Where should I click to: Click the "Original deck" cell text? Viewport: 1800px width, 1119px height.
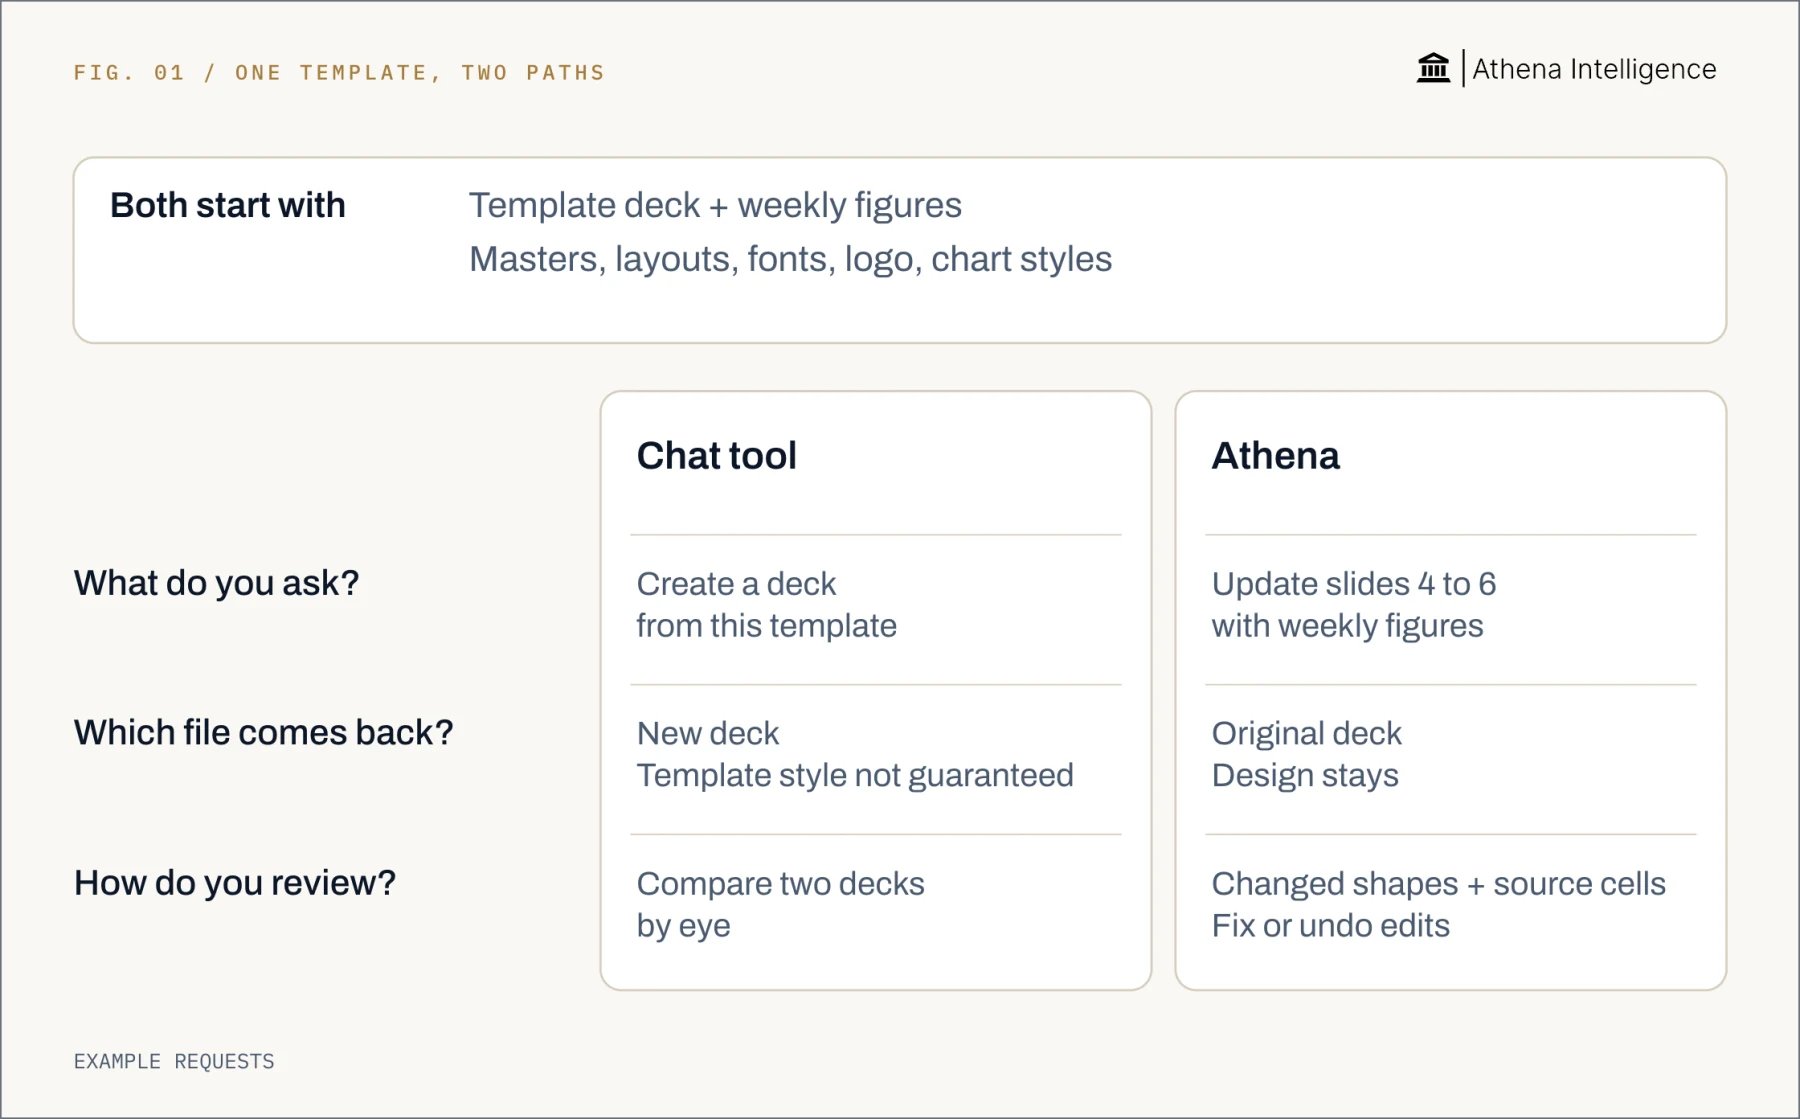coord(1307,734)
